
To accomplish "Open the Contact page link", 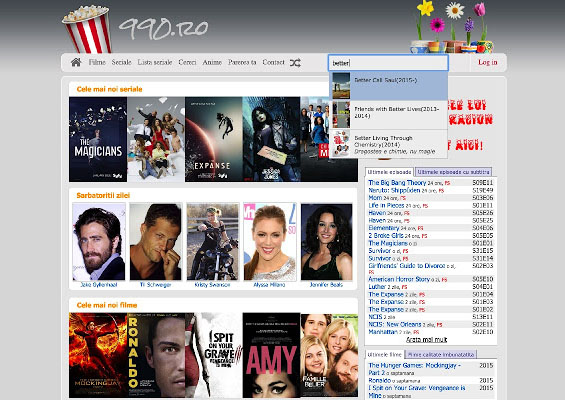I will pos(273,62).
